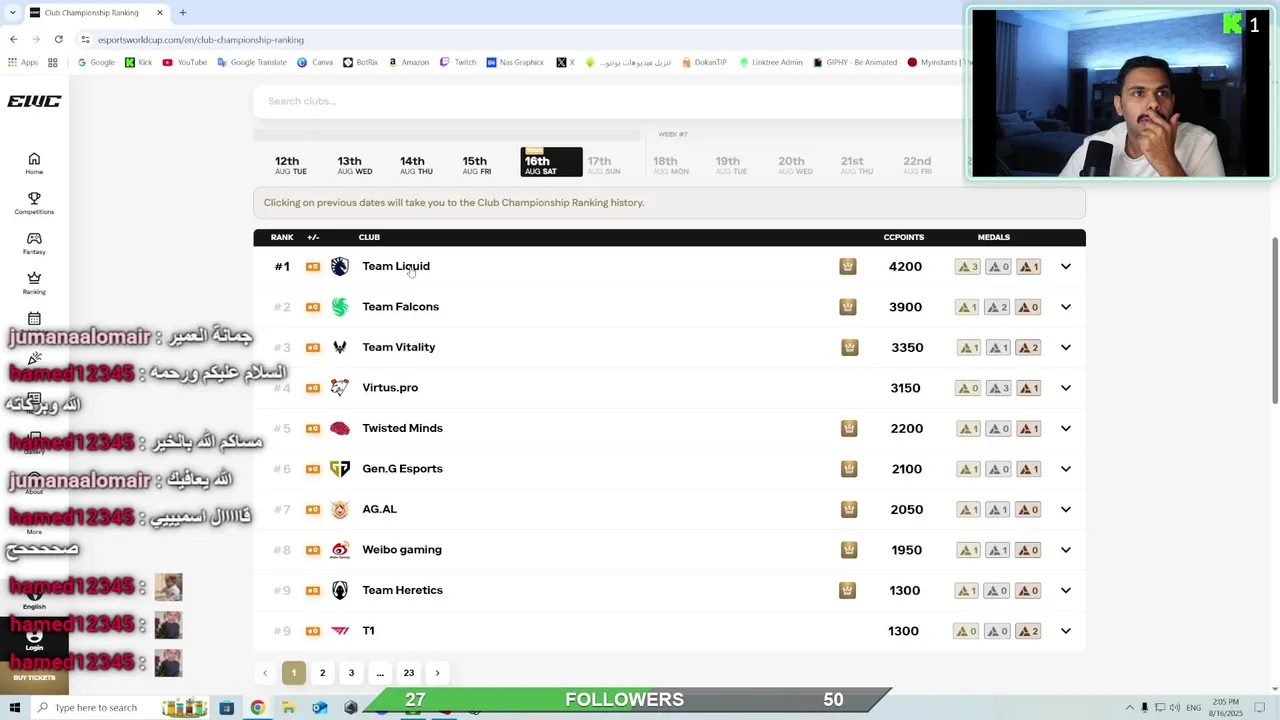
Task: Select 16th Aug Sat date tab
Action: [551, 163]
